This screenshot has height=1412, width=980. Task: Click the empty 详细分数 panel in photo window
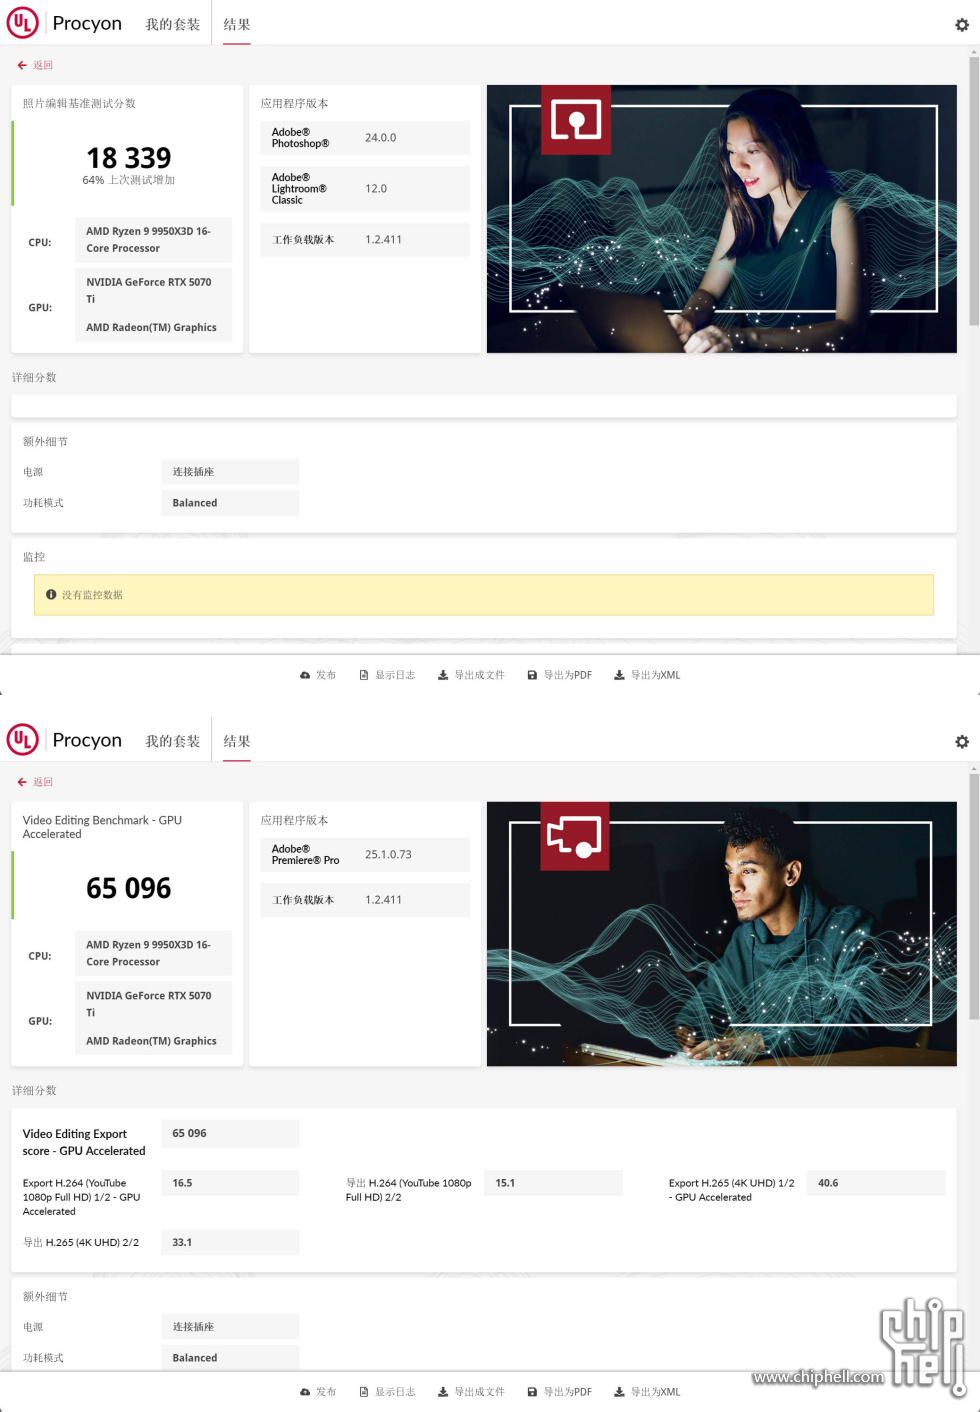click(484, 406)
